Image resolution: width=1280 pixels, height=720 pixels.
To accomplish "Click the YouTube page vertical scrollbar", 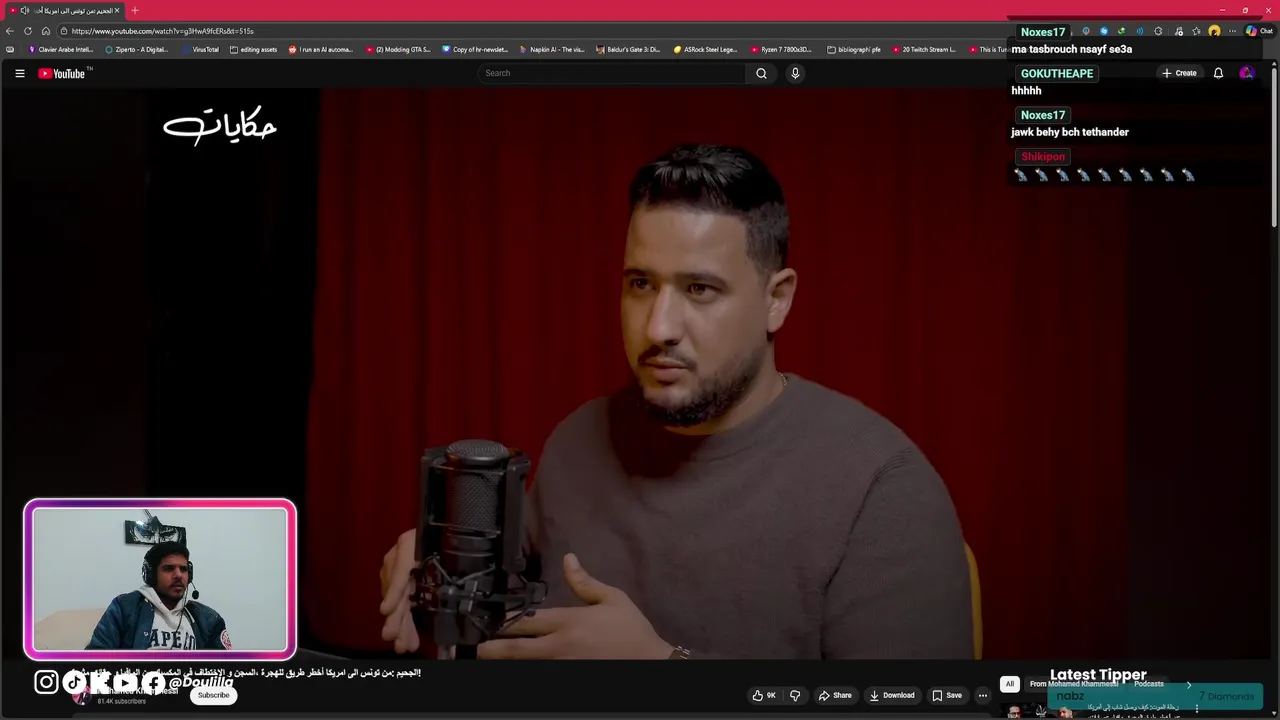I will [1274, 145].
